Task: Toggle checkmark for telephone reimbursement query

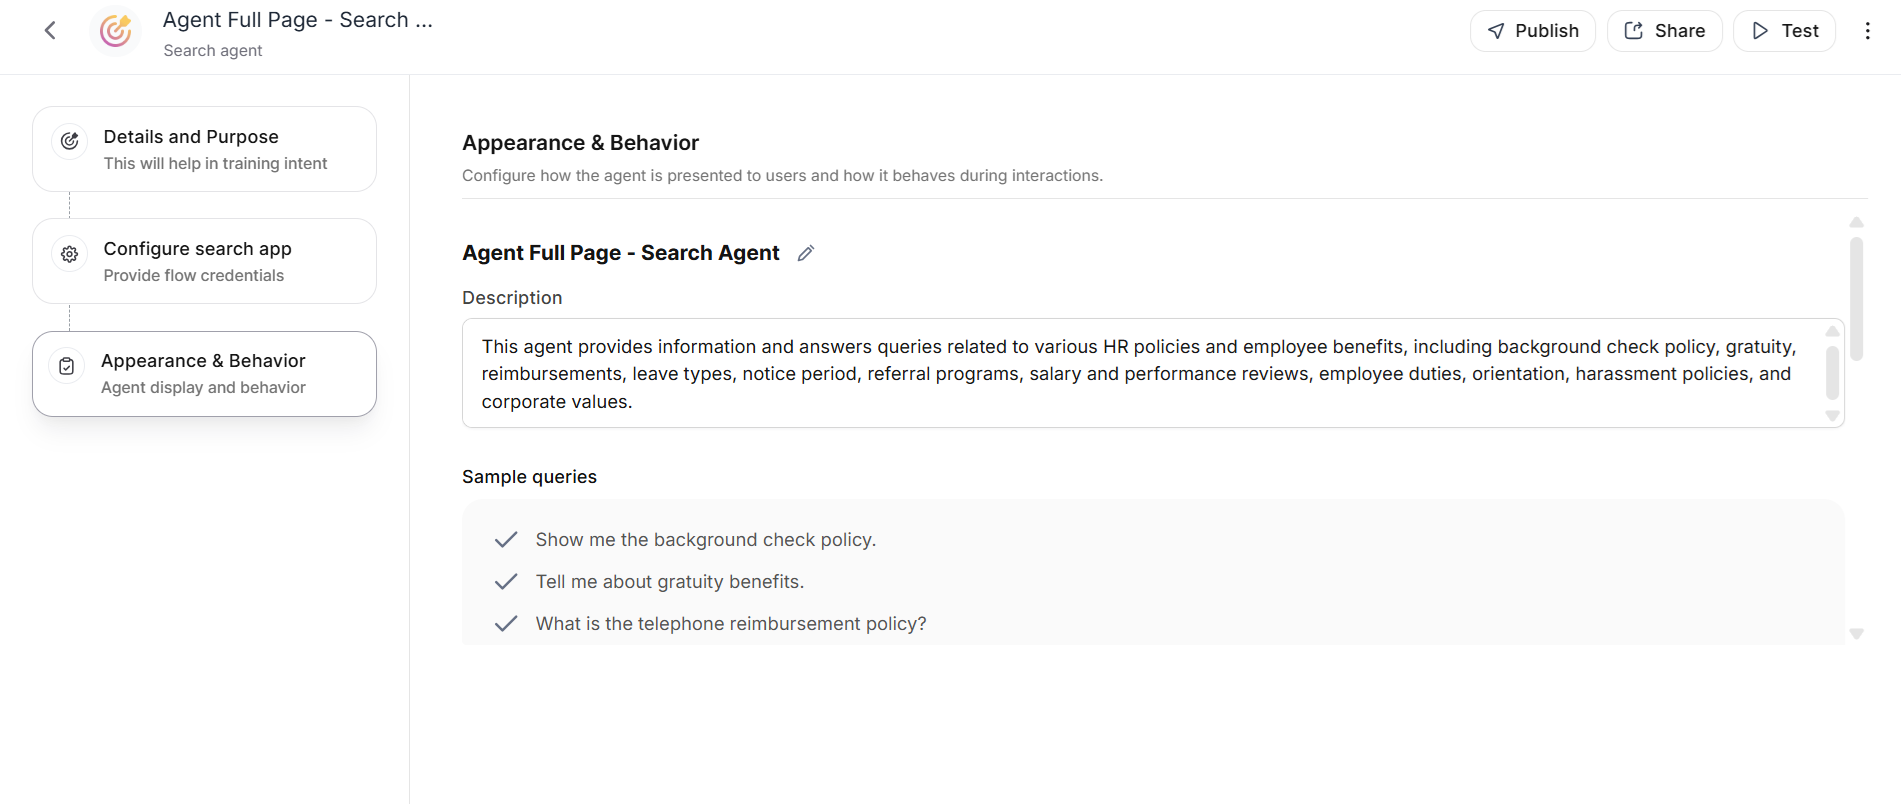Action: [506, 624]
